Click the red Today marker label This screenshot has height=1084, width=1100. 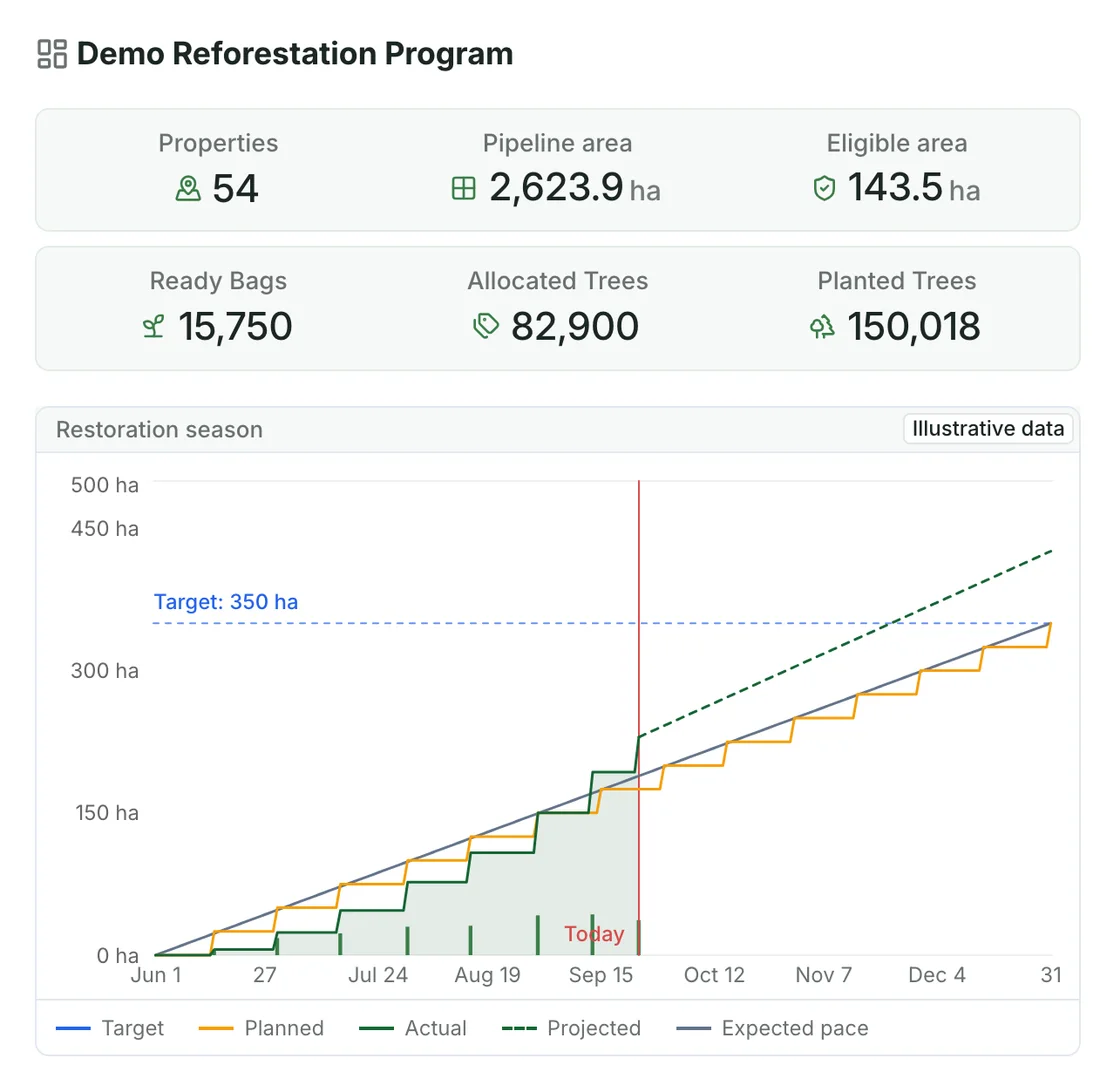[x=594, y=934]
